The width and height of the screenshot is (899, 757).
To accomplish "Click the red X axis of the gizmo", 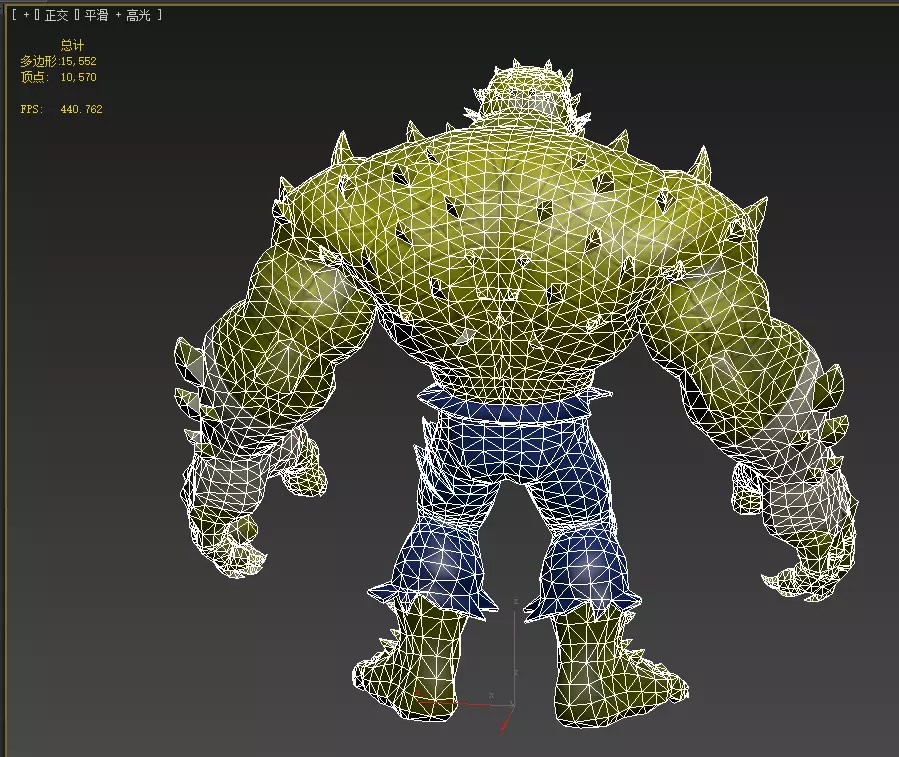I will (x=453, y=701).
